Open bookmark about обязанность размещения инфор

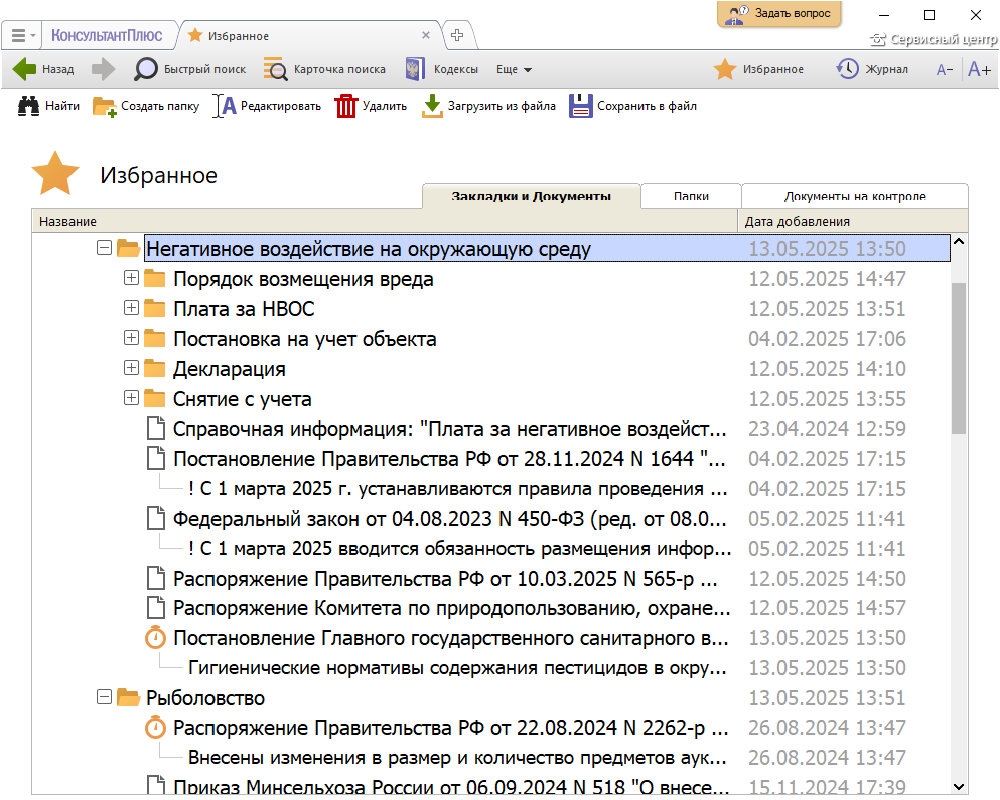coord(459,549)
